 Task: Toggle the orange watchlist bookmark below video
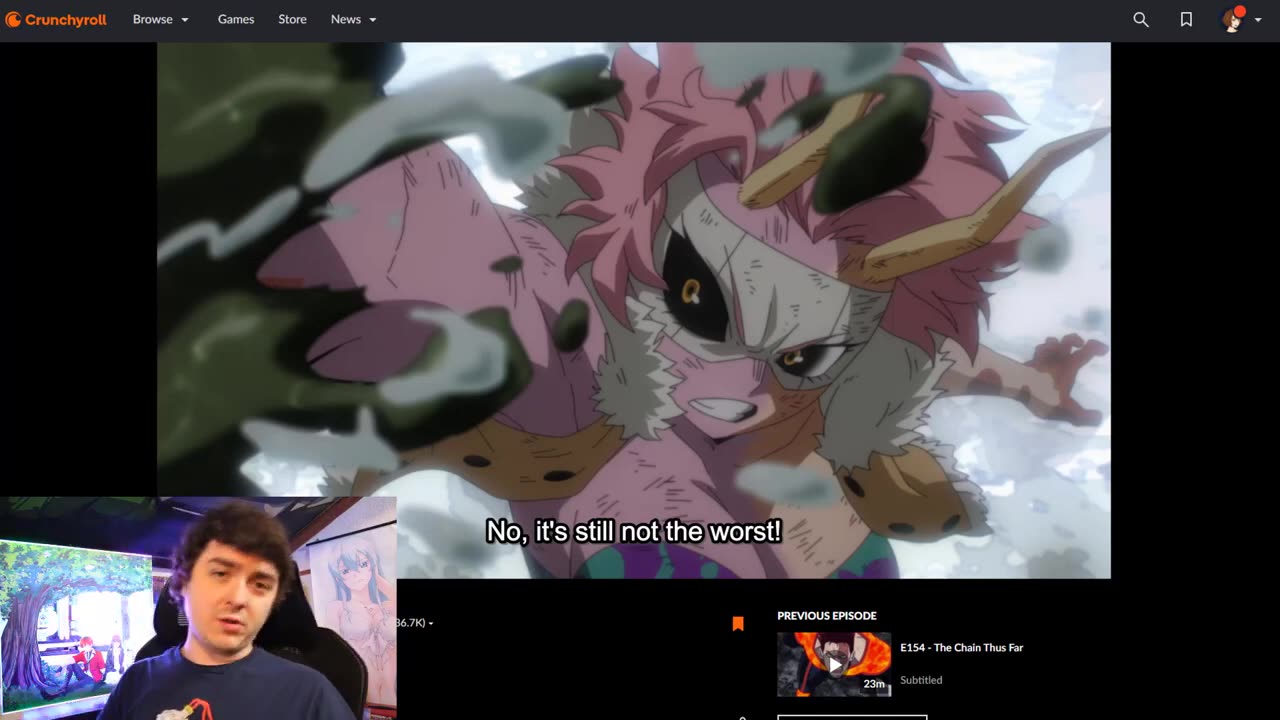click(738, 623)
